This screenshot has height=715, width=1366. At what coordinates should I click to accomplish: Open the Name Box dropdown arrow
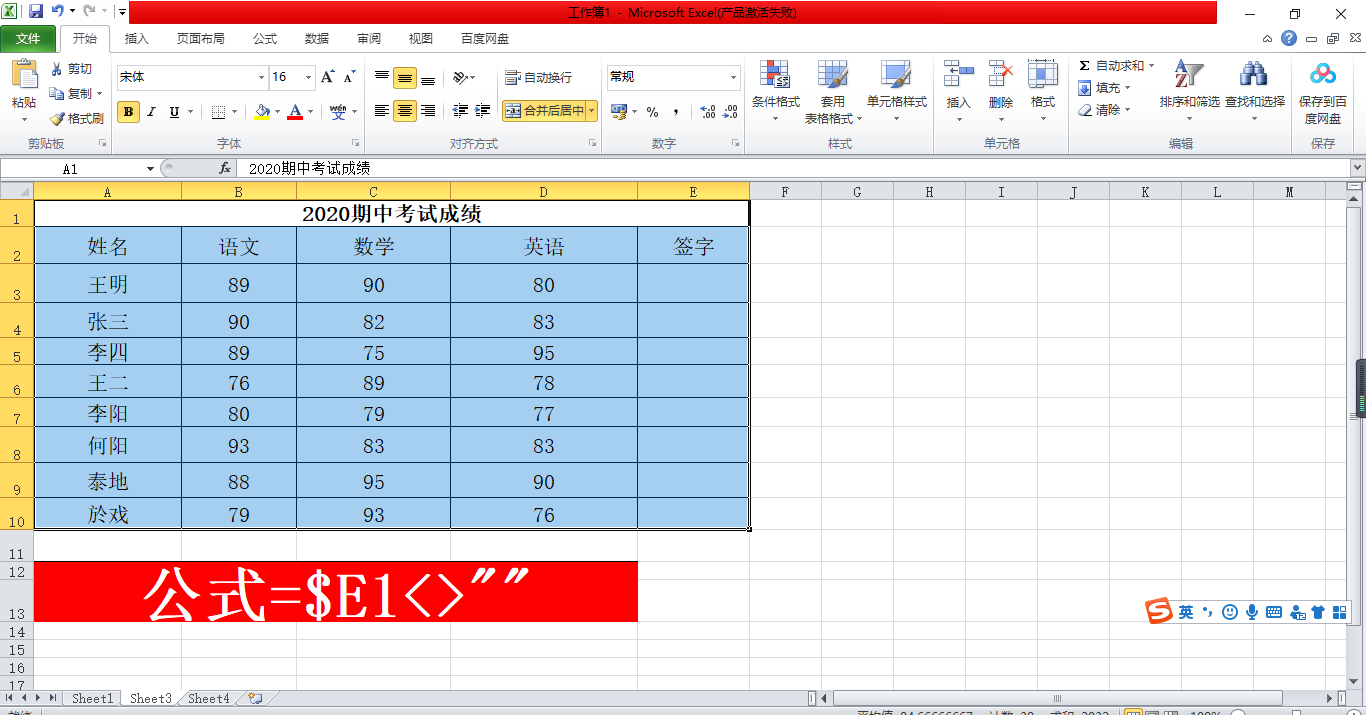click(x=151, y=169)
